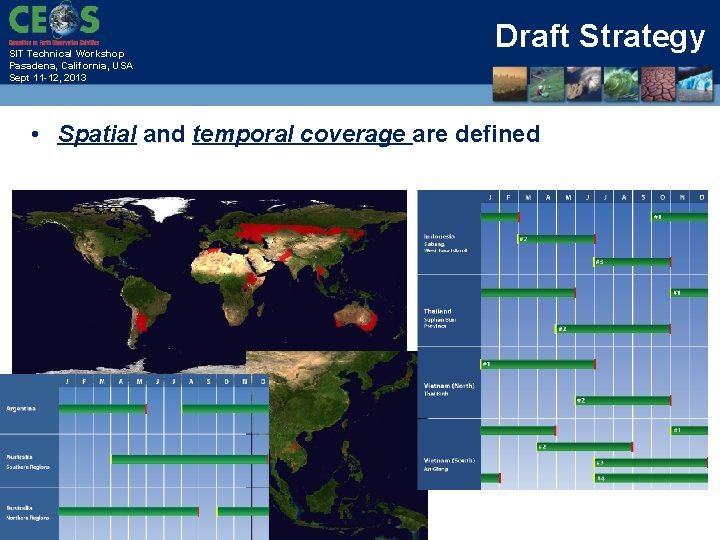Click the "Thailand" row label

(x=437, y=311)
